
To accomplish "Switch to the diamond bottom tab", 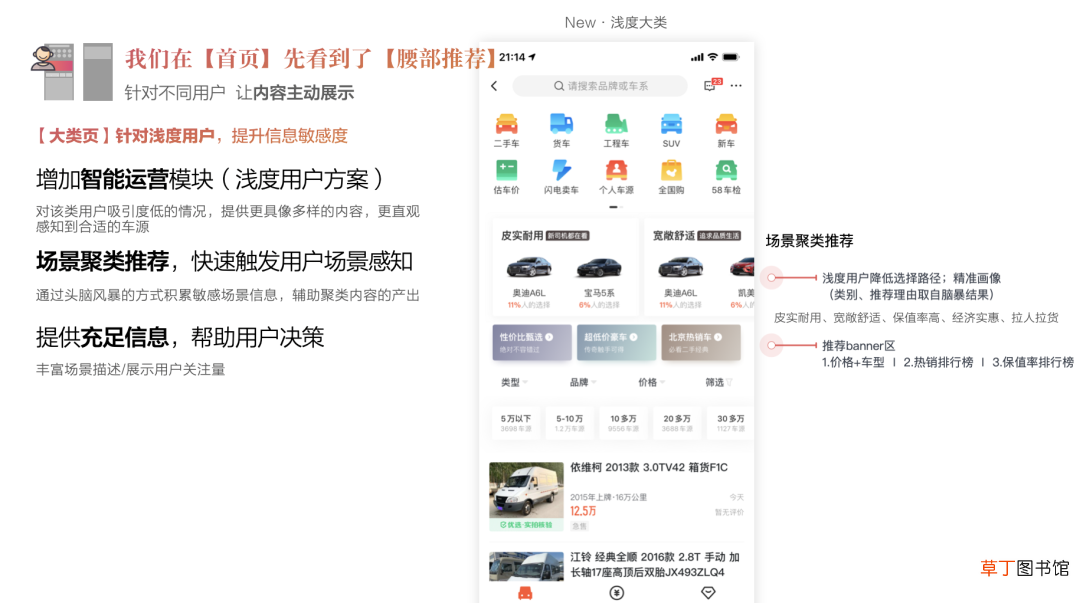I will pos(708,593).
